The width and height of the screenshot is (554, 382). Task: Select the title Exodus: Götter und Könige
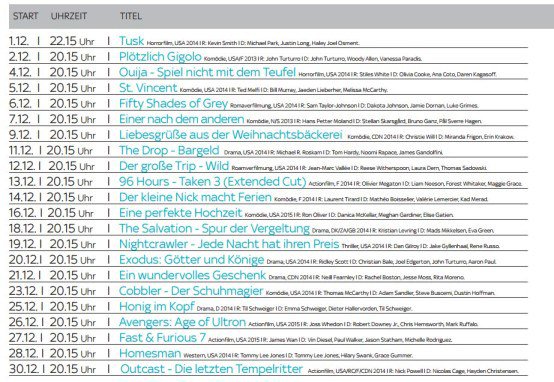pyautogui.click(x=191, y=260)
